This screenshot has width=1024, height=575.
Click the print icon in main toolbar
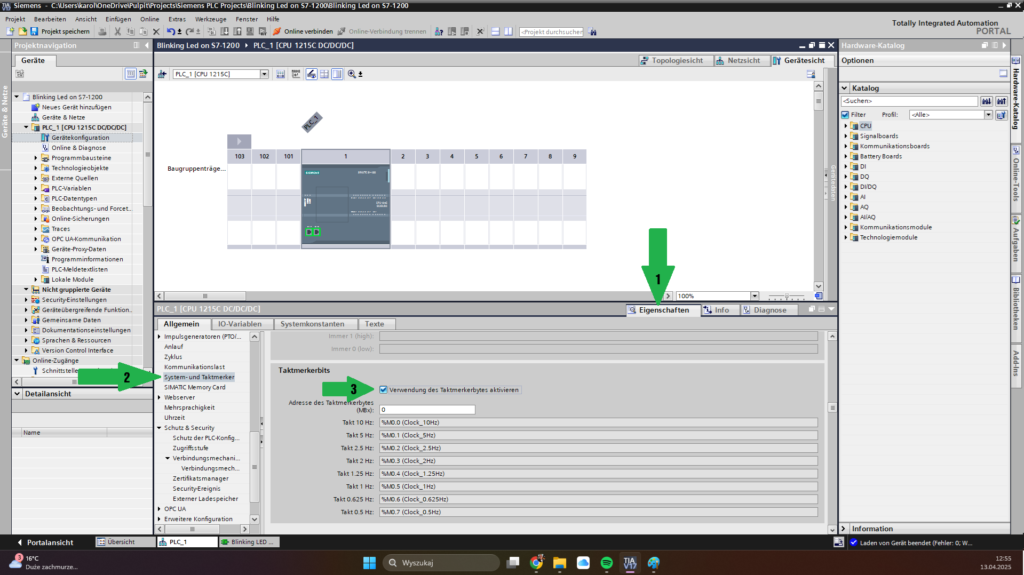pyautogui.click(x=103, y=31)
